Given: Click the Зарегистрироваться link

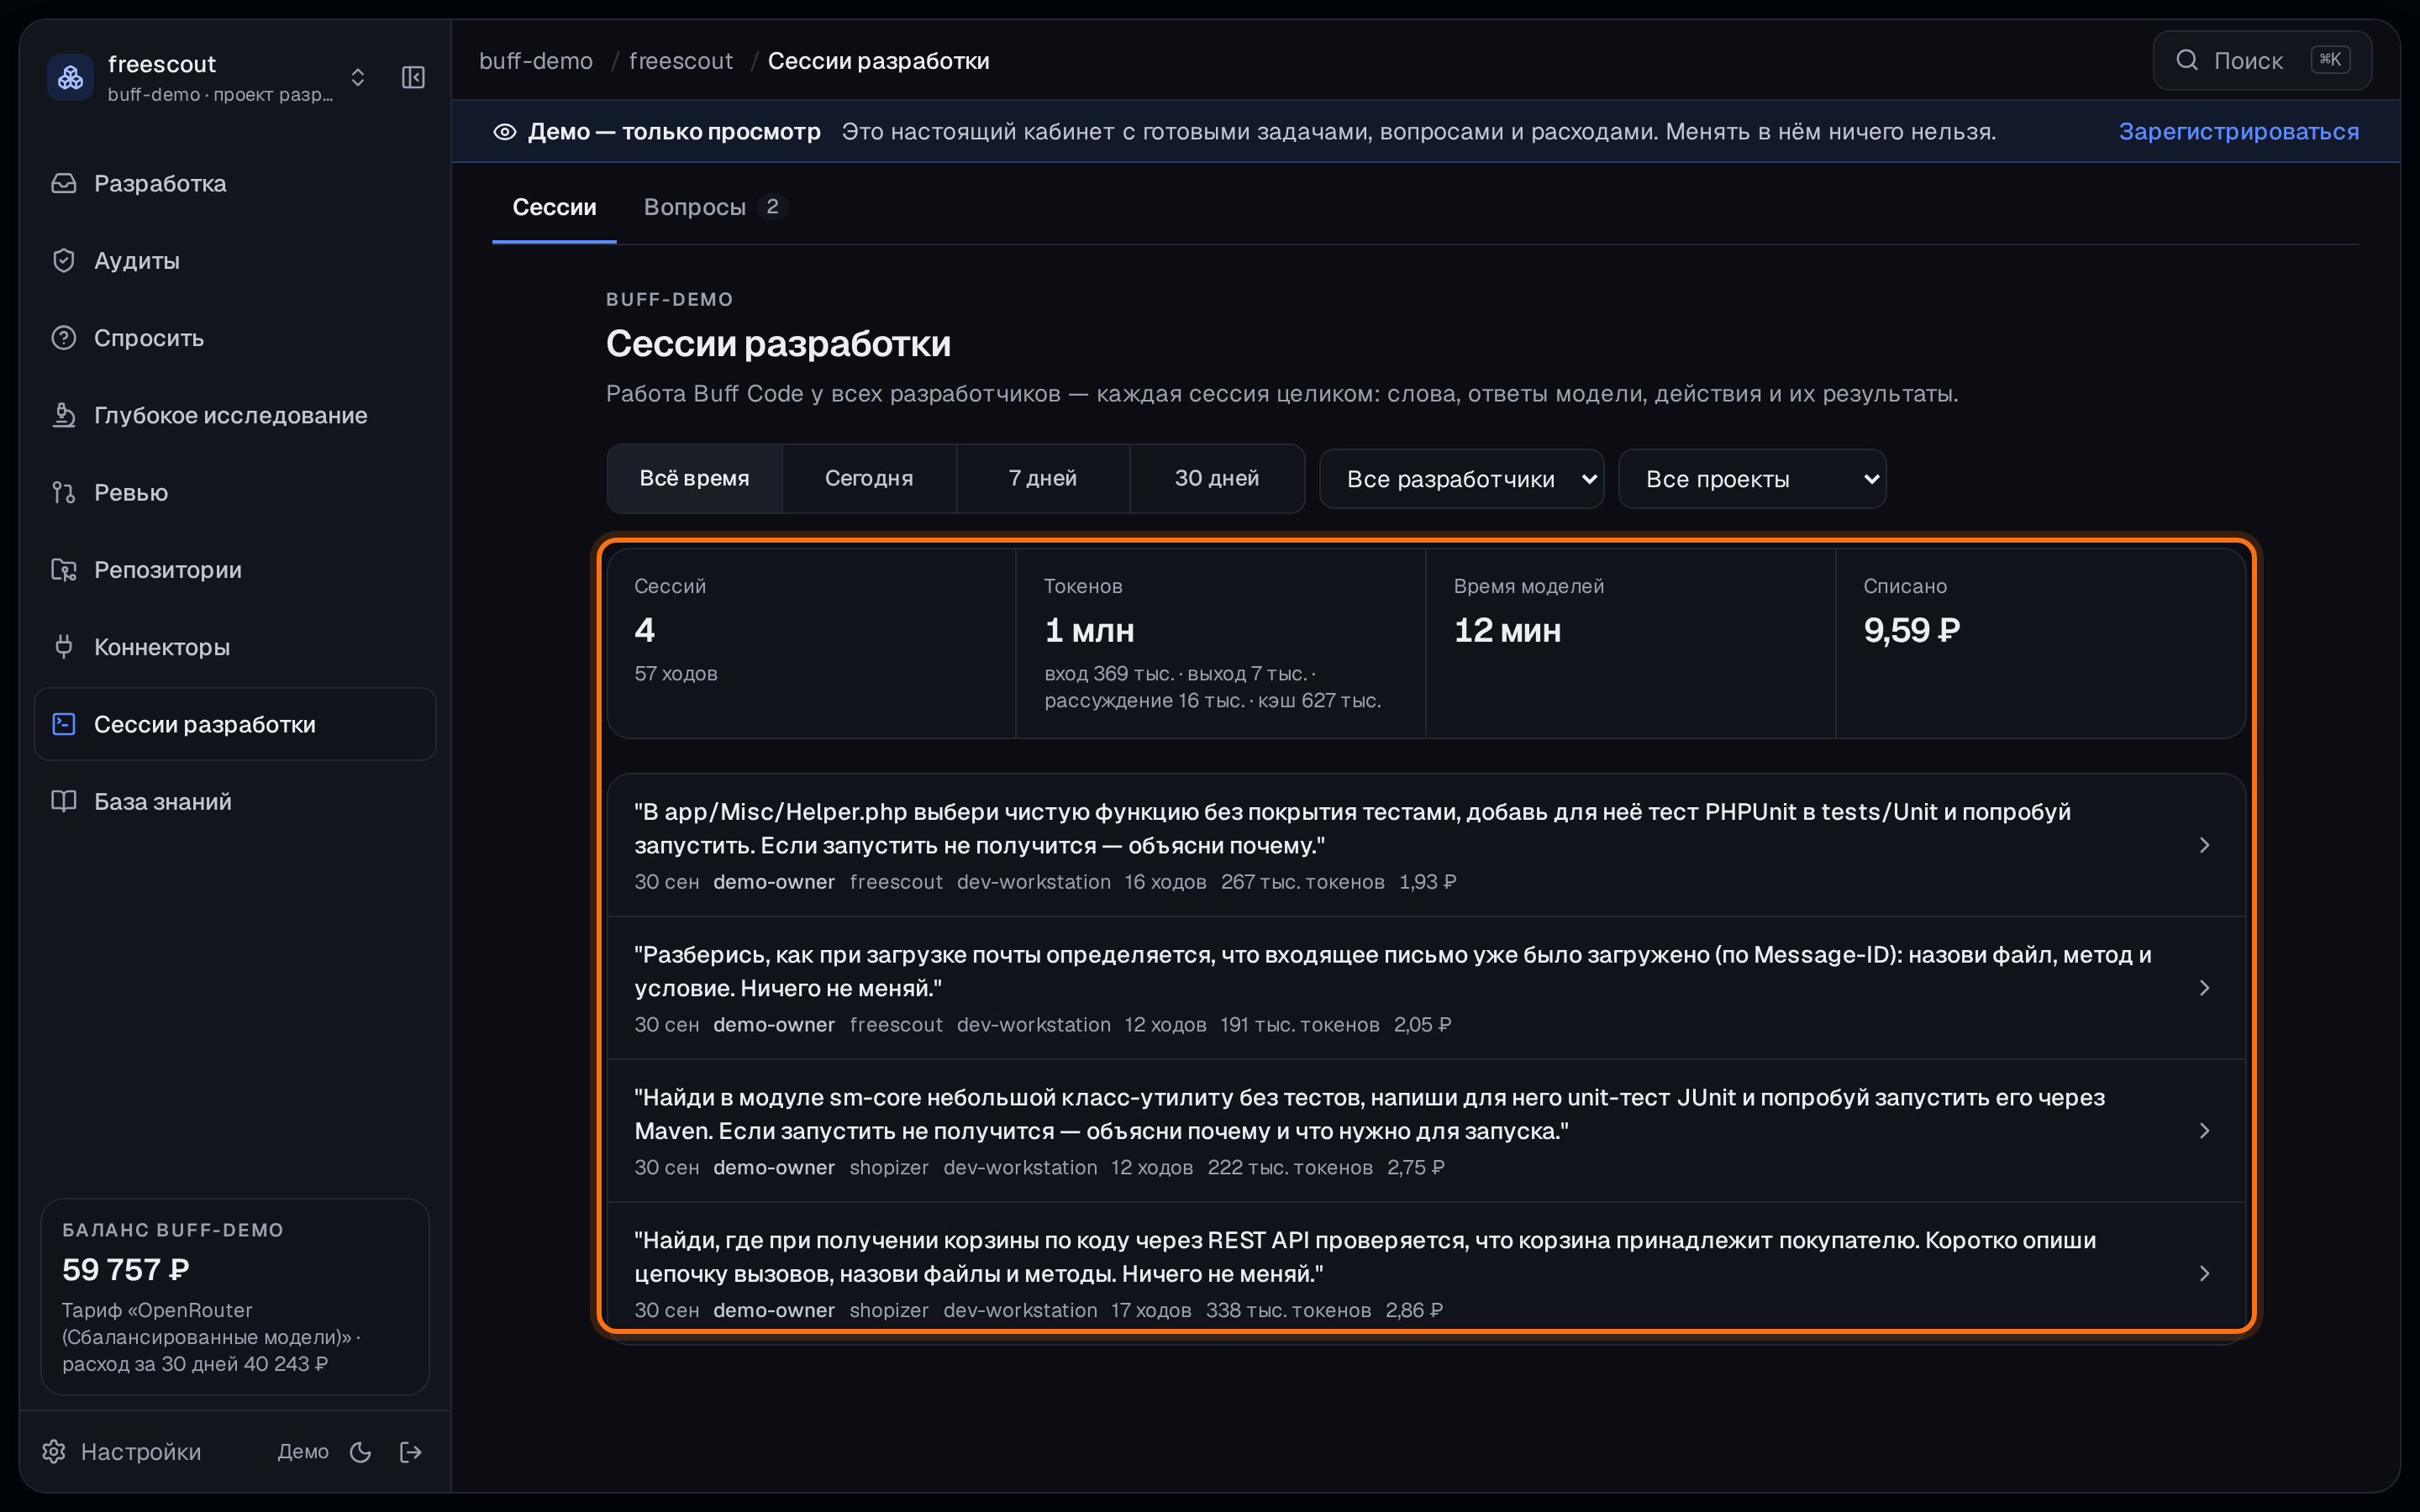Looking at the screenshot, I should click(2238, 132).
